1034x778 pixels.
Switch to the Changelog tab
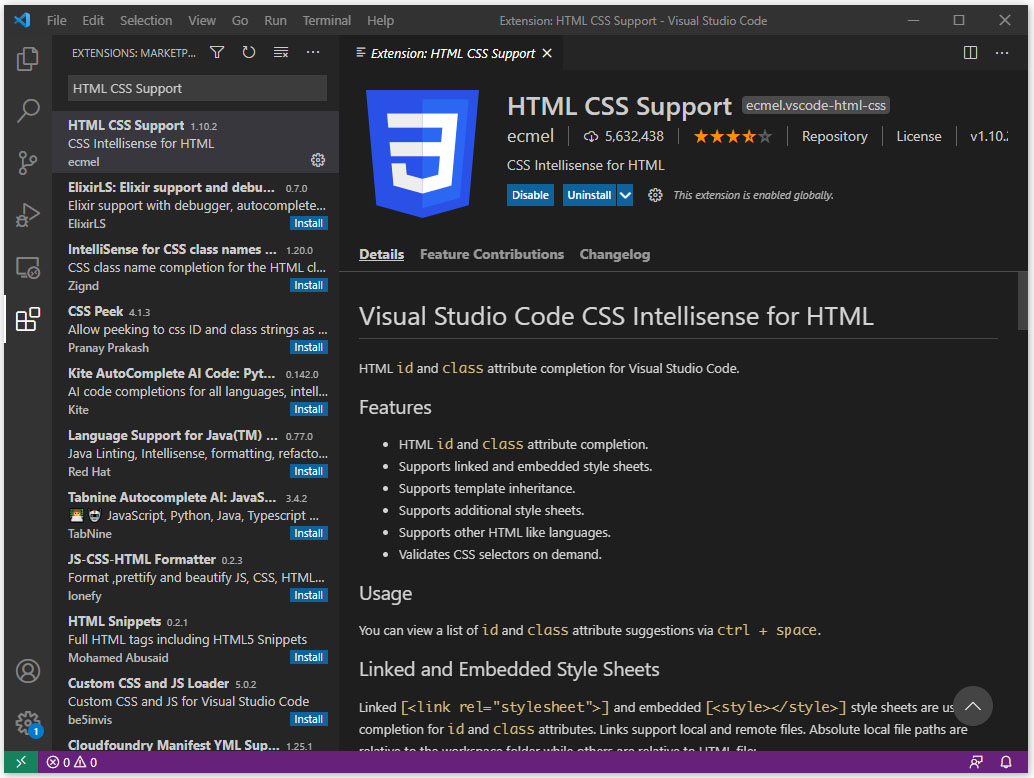615,254
